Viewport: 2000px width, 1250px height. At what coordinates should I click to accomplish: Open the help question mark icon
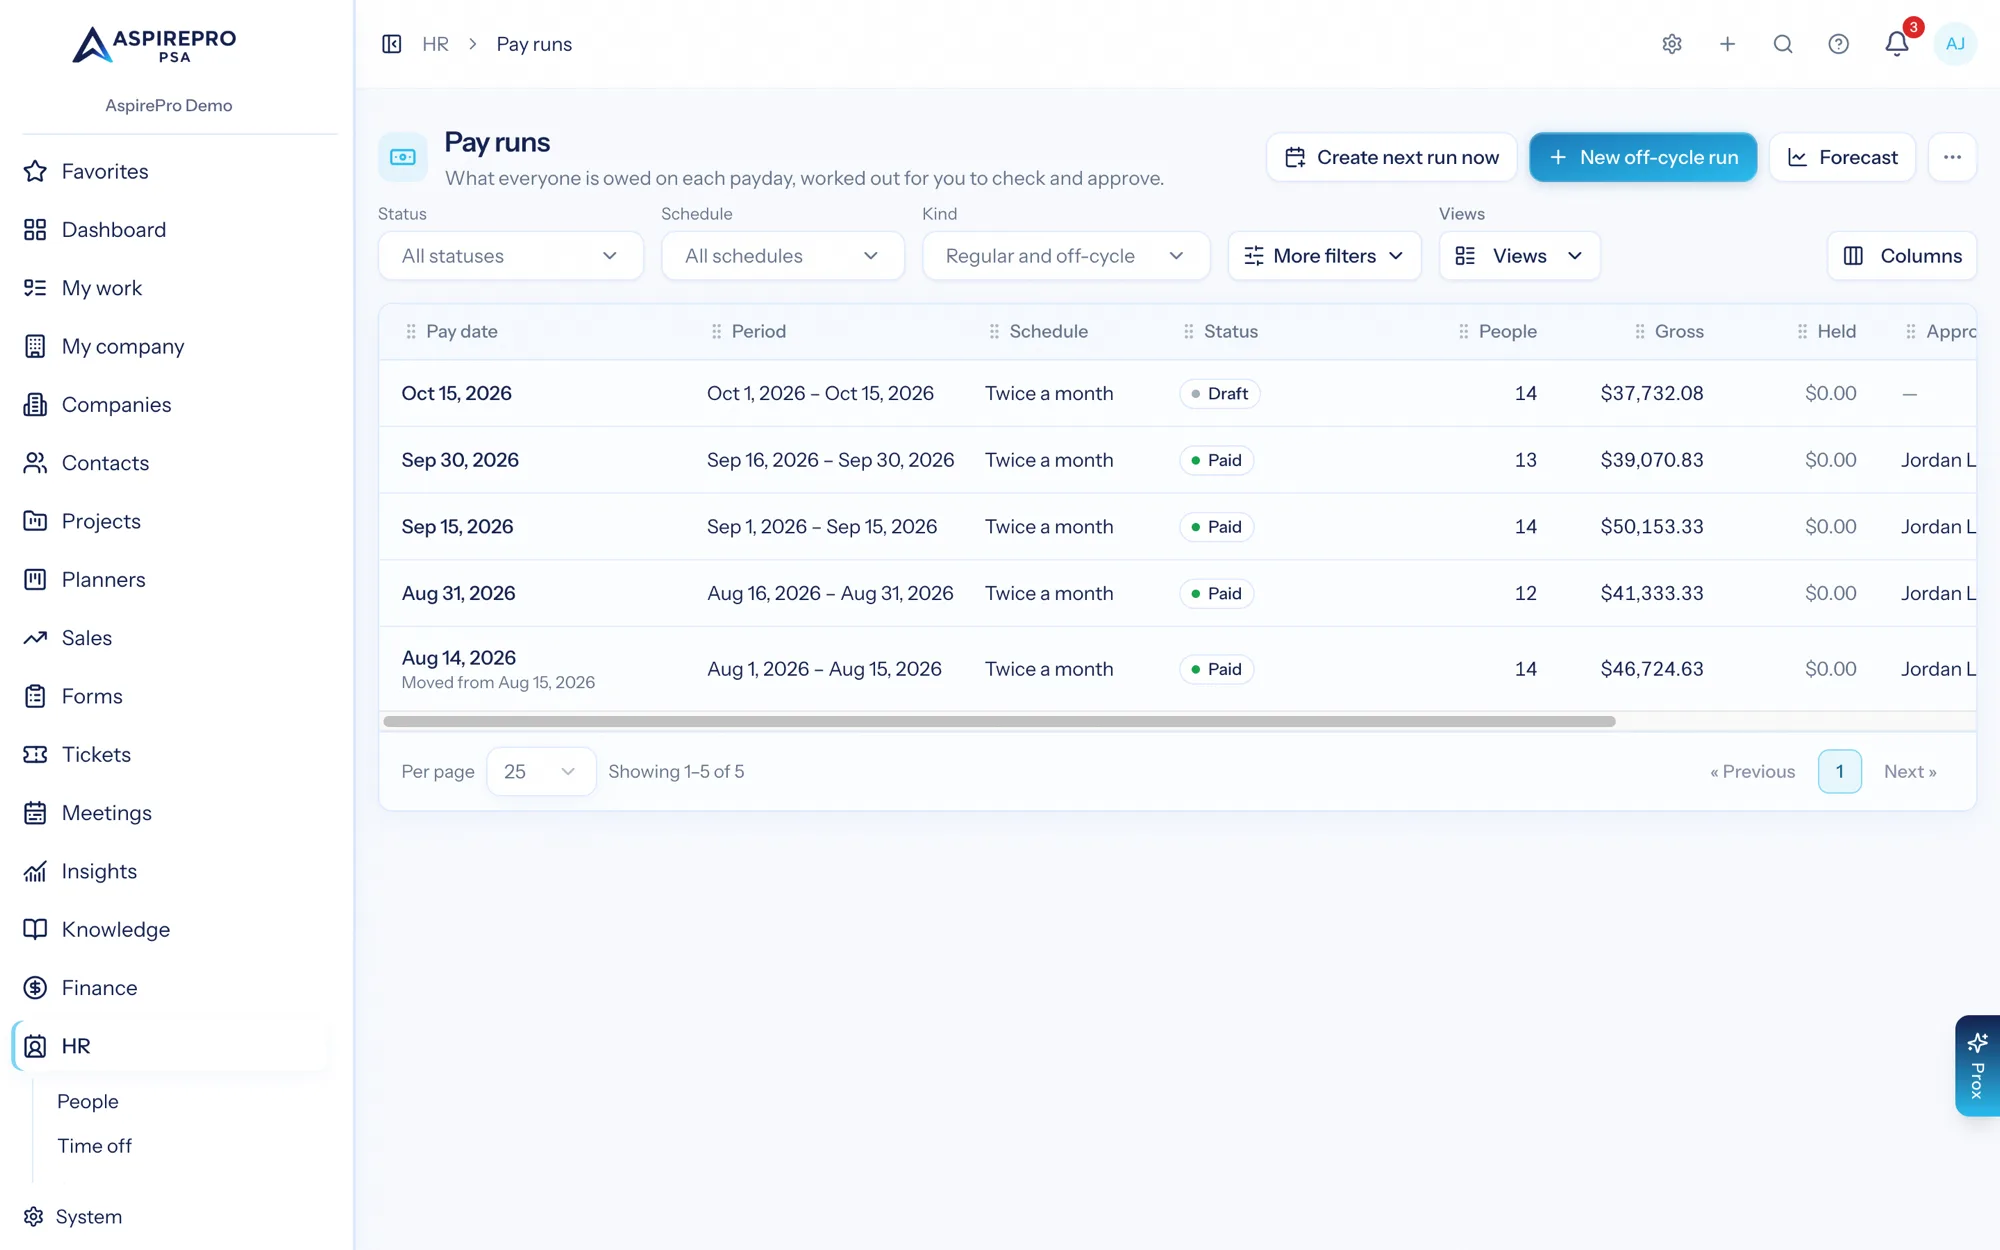pos(1838,44)
